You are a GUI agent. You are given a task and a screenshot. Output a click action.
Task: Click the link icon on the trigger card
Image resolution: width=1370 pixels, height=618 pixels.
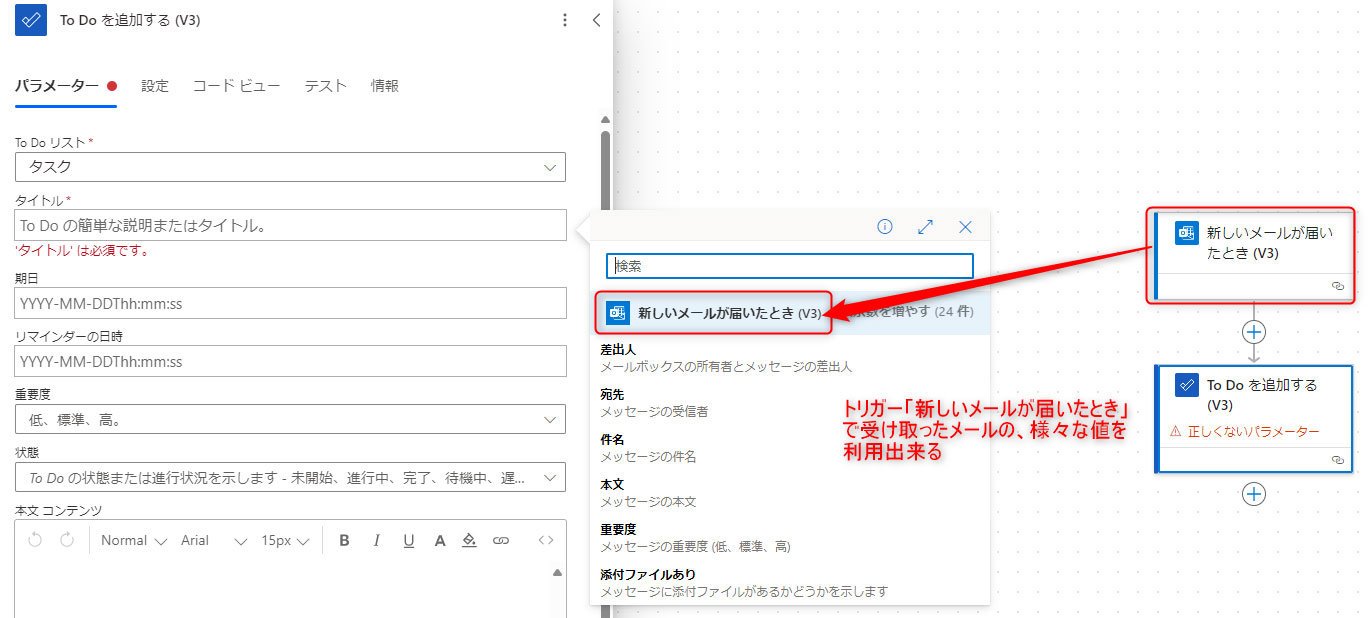tap(1338, 286)
